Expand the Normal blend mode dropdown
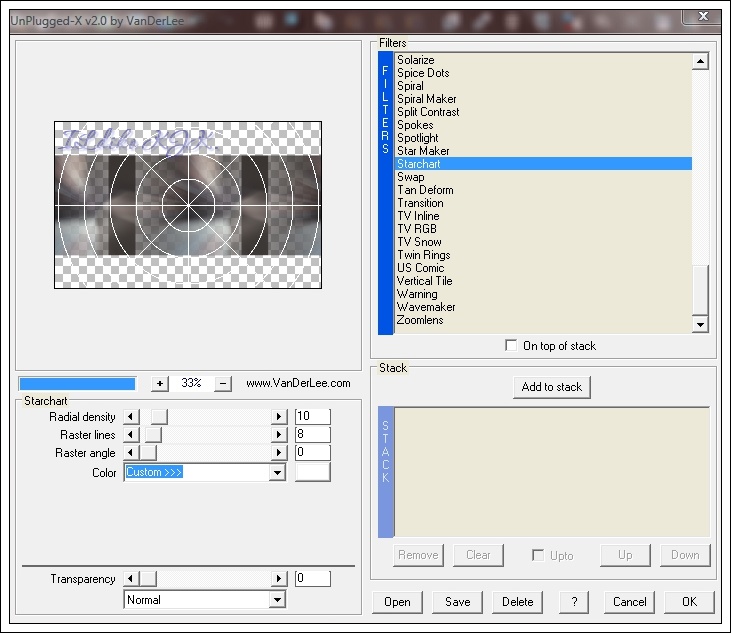This screenshot has width=731, height=633. coord(277,600)
